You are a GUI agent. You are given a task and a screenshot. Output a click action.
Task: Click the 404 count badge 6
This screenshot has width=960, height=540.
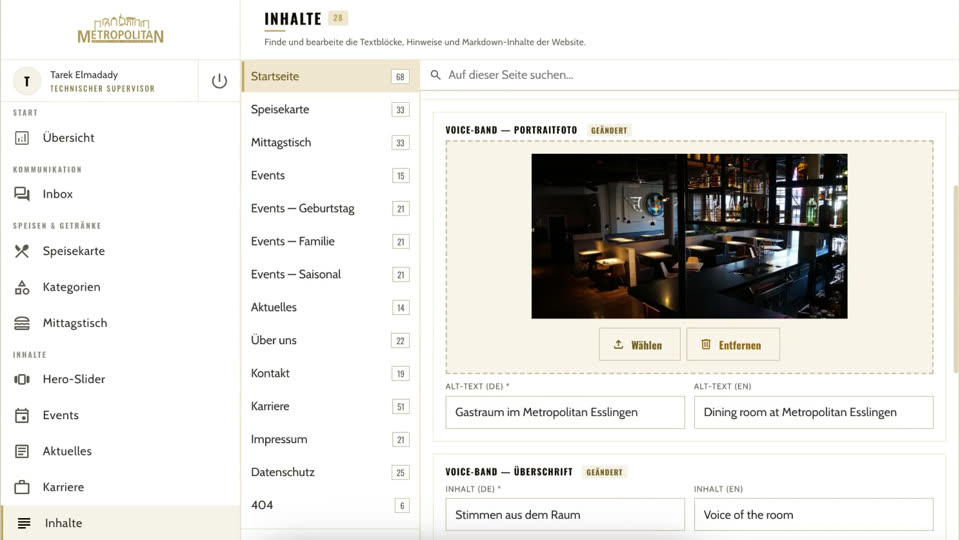pyautogui.click(x=402, y=506)
